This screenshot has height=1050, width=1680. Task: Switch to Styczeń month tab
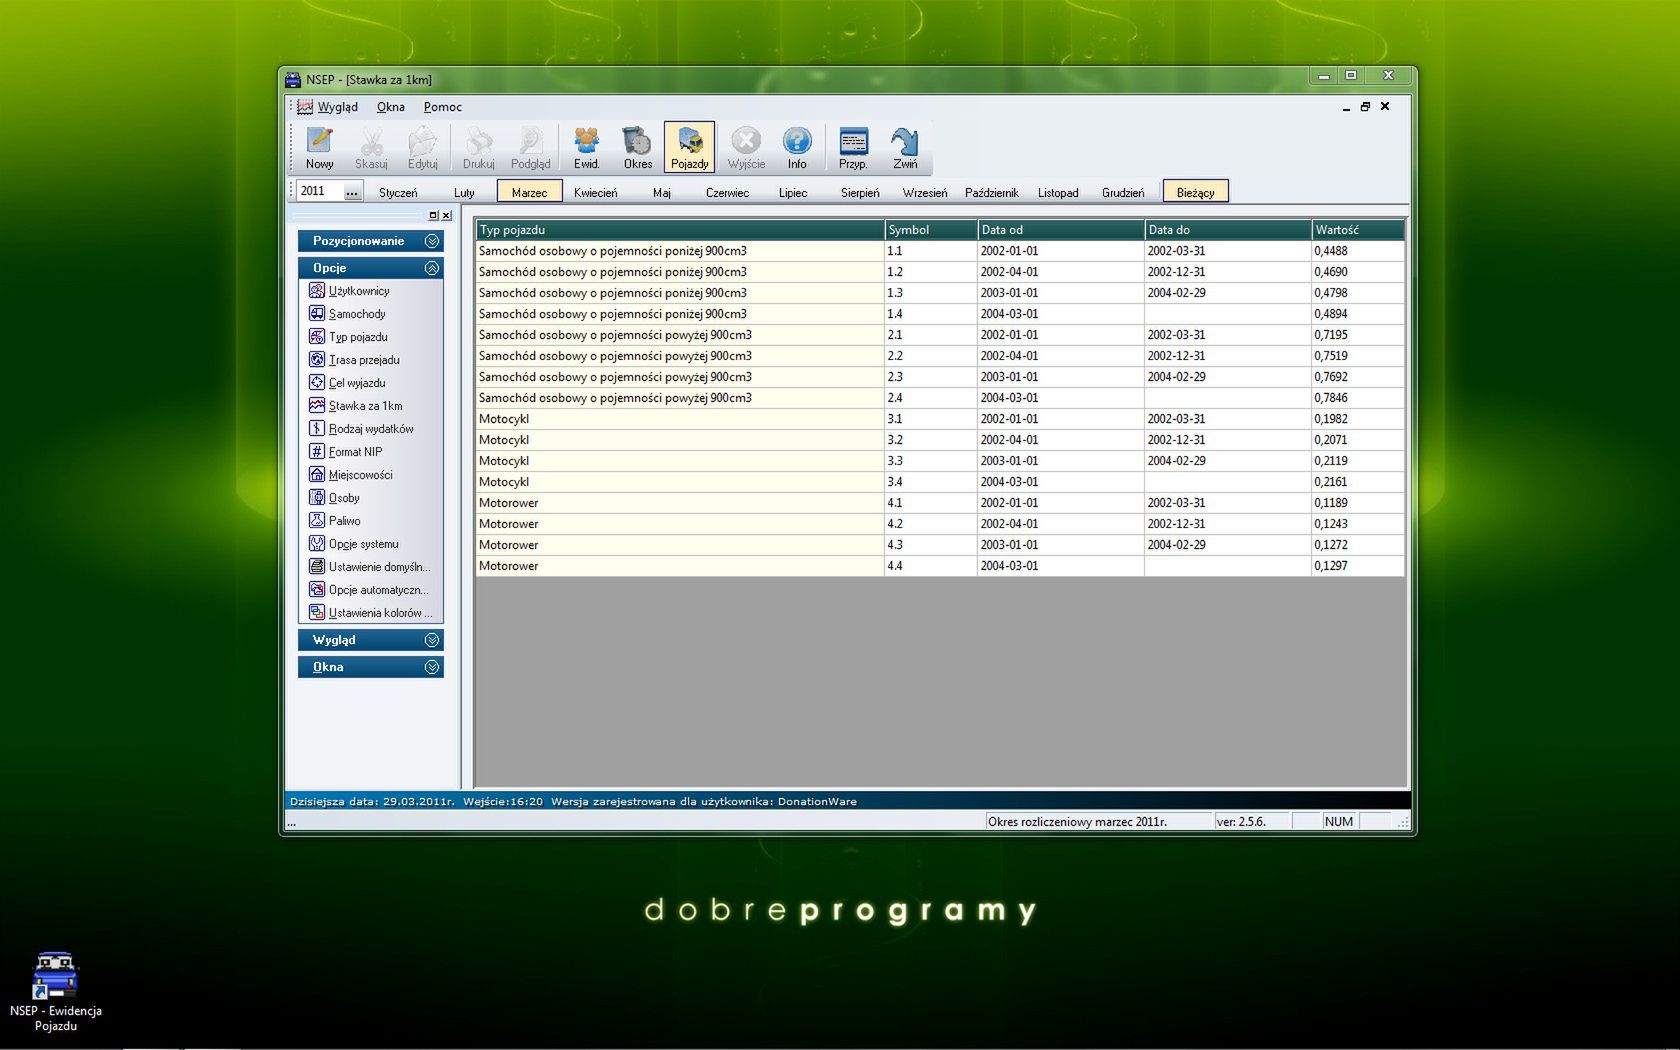coord(398,192)
